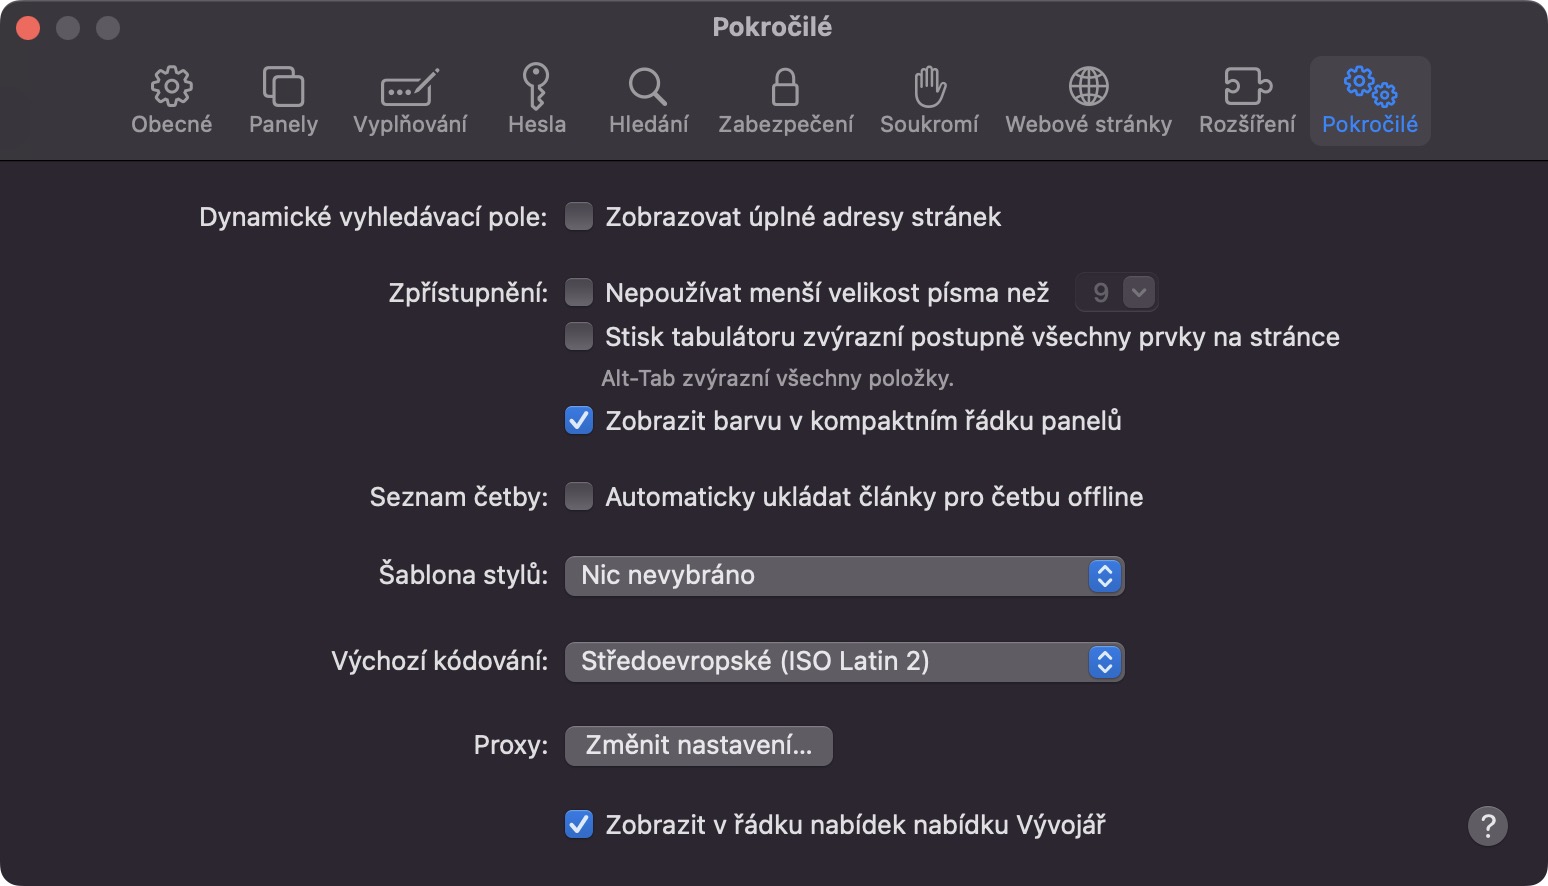
Task: Switch to the Rozšíření tab
Action: pyautogui.click(x=1247, y=101)
